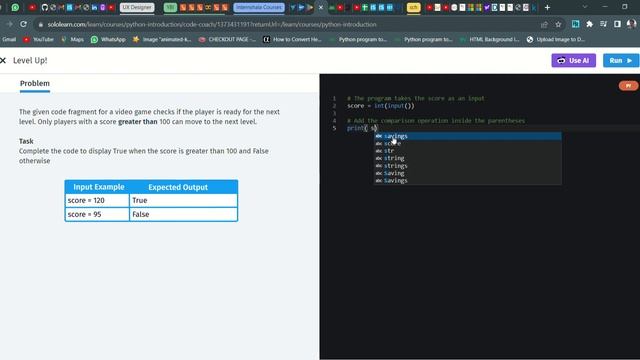Switch to the GitHub browser tab

pos(44,7)
